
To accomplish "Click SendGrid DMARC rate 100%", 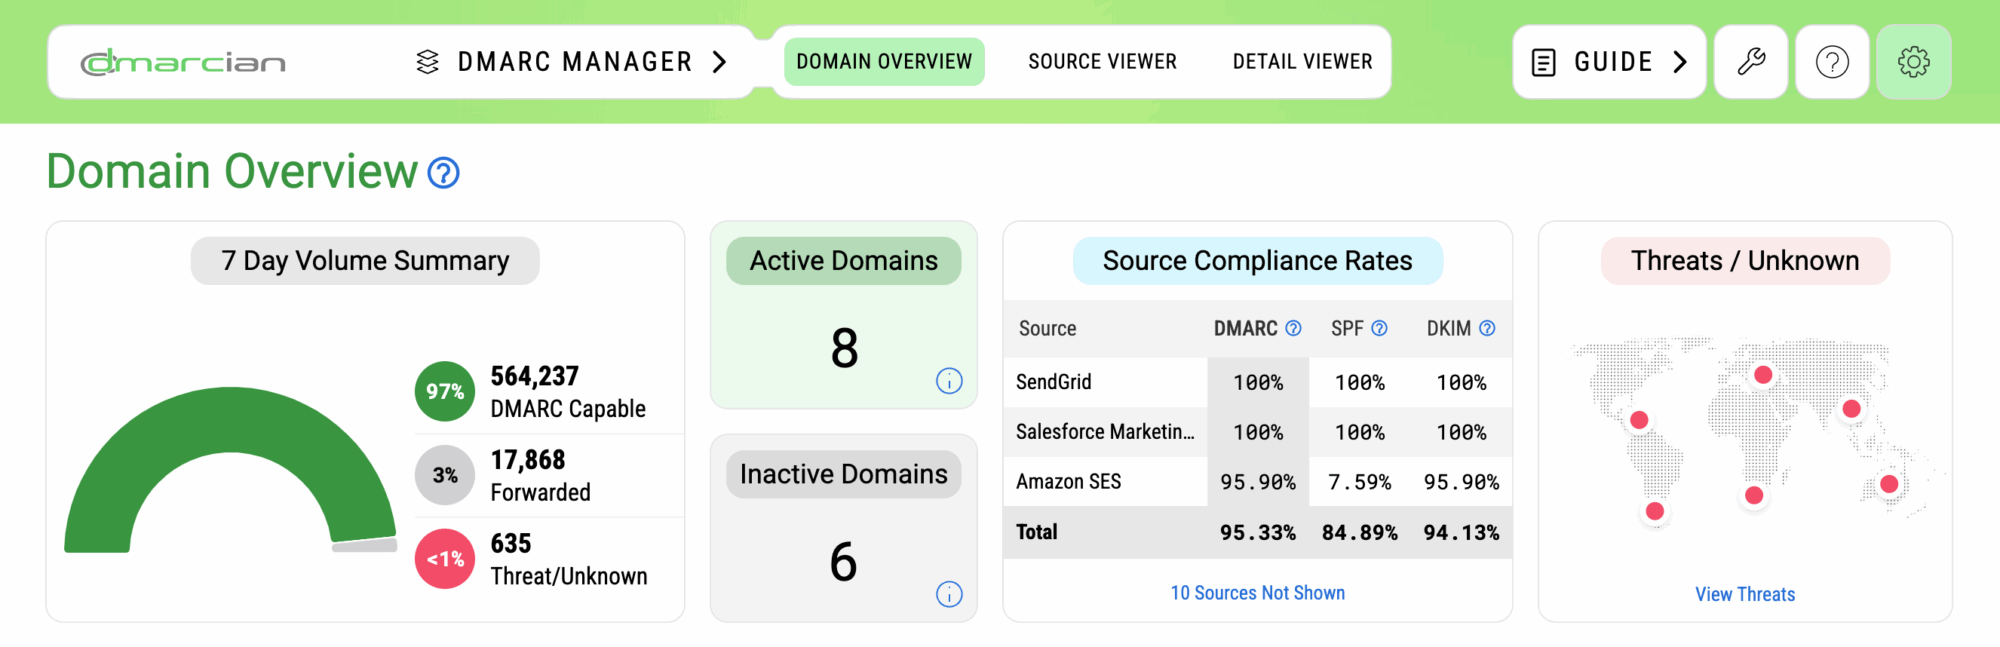I will coord(1258,382).
